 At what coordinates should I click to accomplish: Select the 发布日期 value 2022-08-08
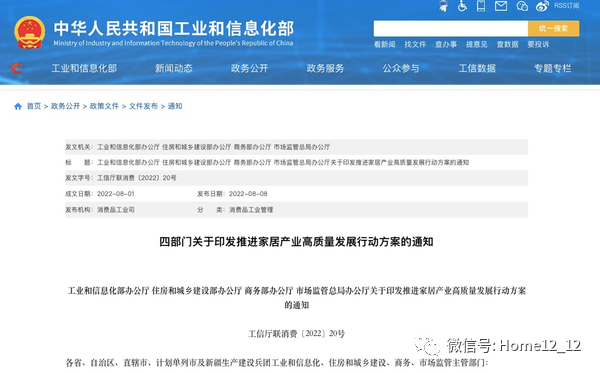[248, 194]
